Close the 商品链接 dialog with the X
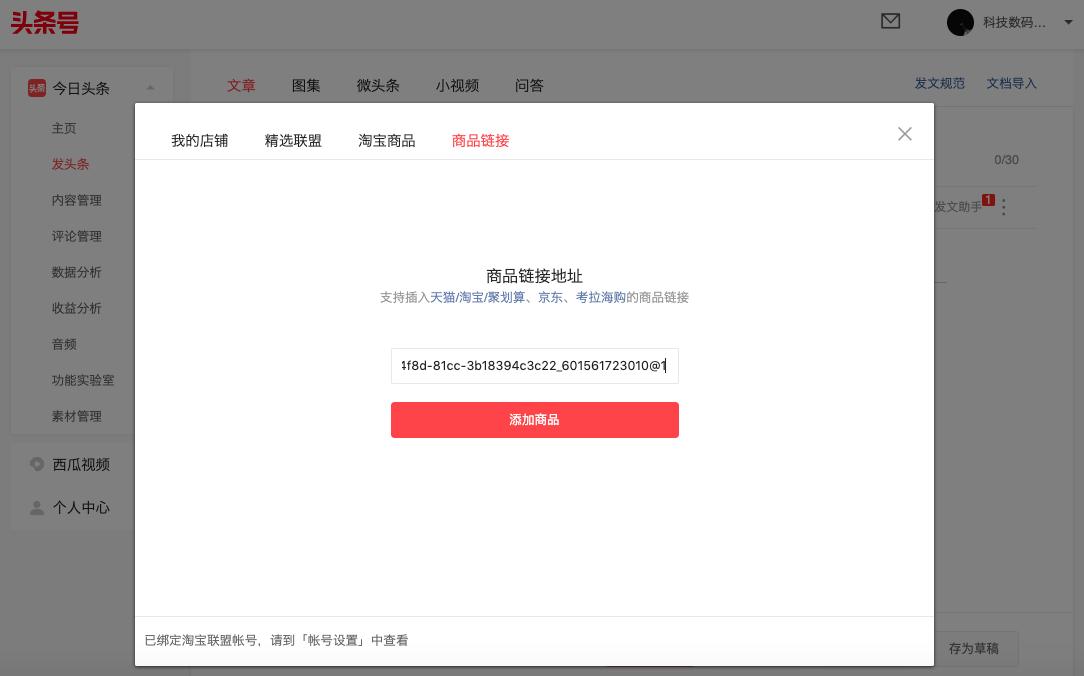 tap(905, 133)
